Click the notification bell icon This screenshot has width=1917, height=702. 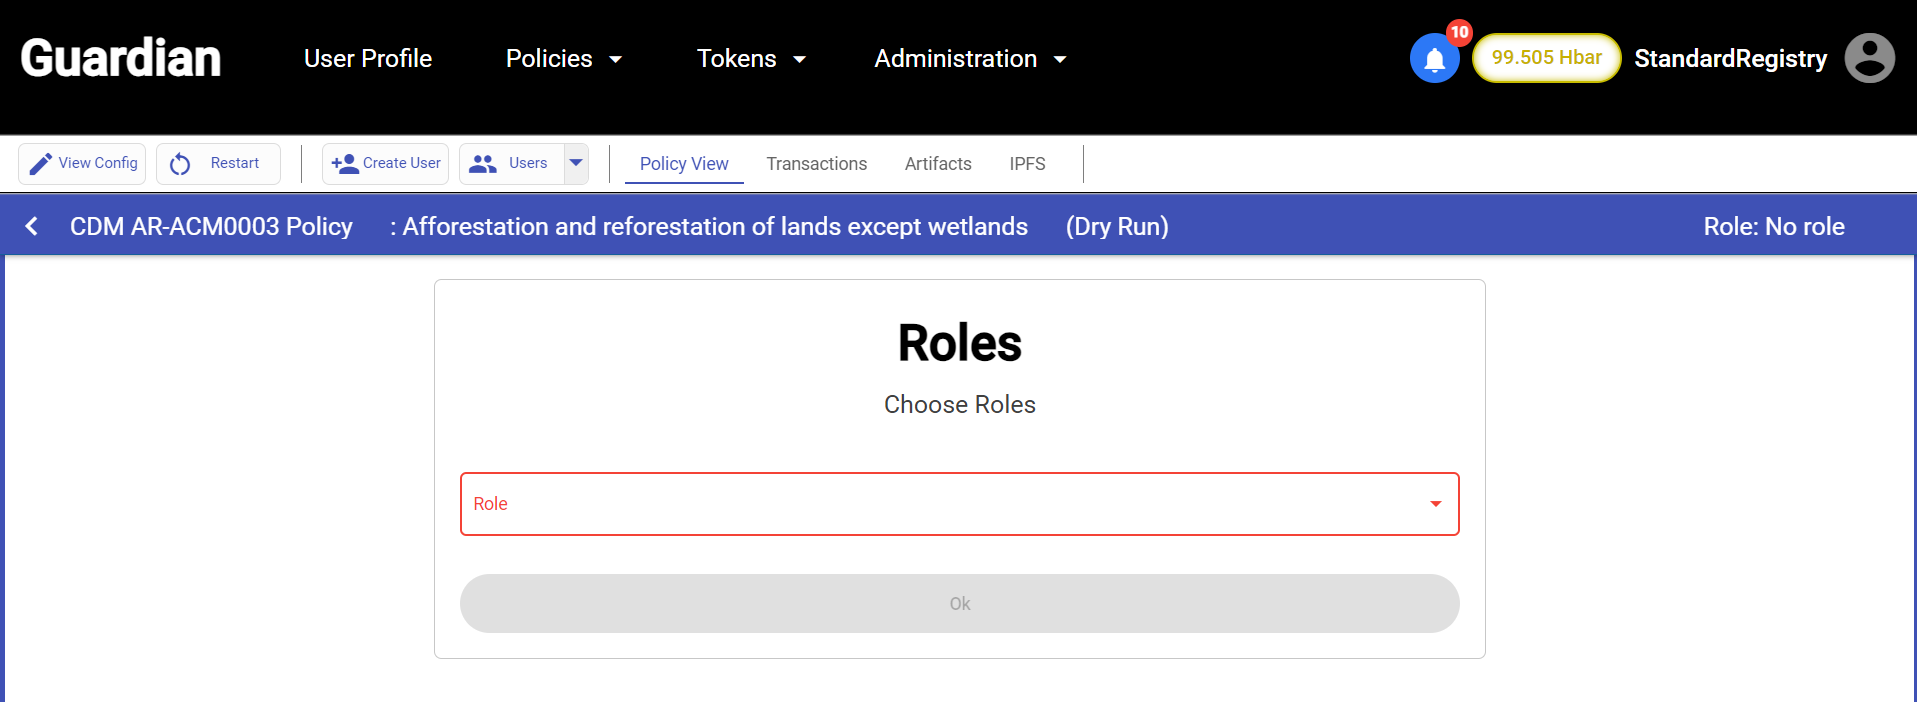click(x=1434, y=59)
